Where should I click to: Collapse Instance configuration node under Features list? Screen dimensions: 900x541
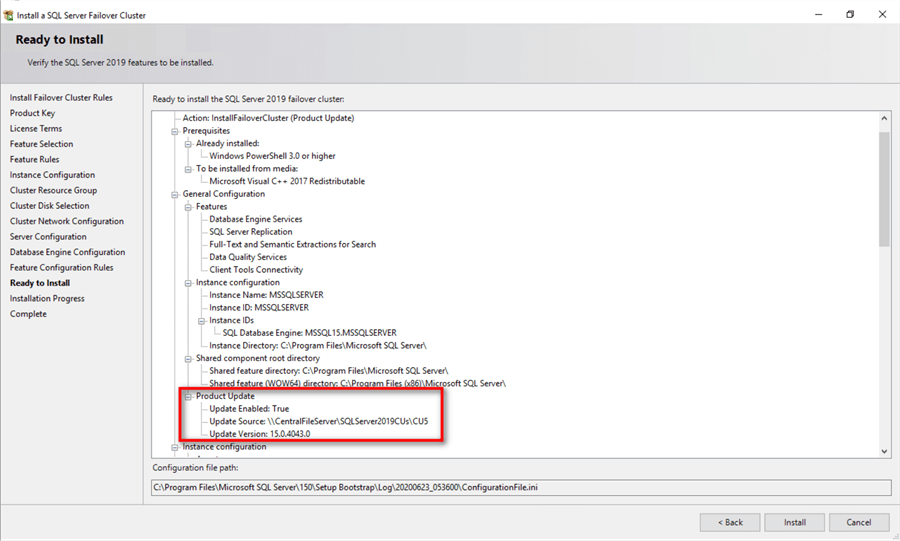188,283
